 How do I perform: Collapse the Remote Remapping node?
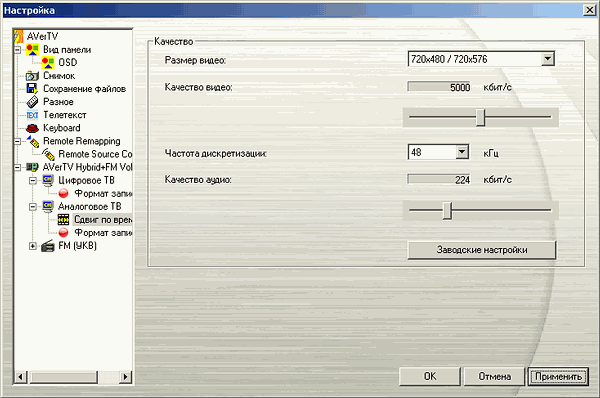(18, 141)
